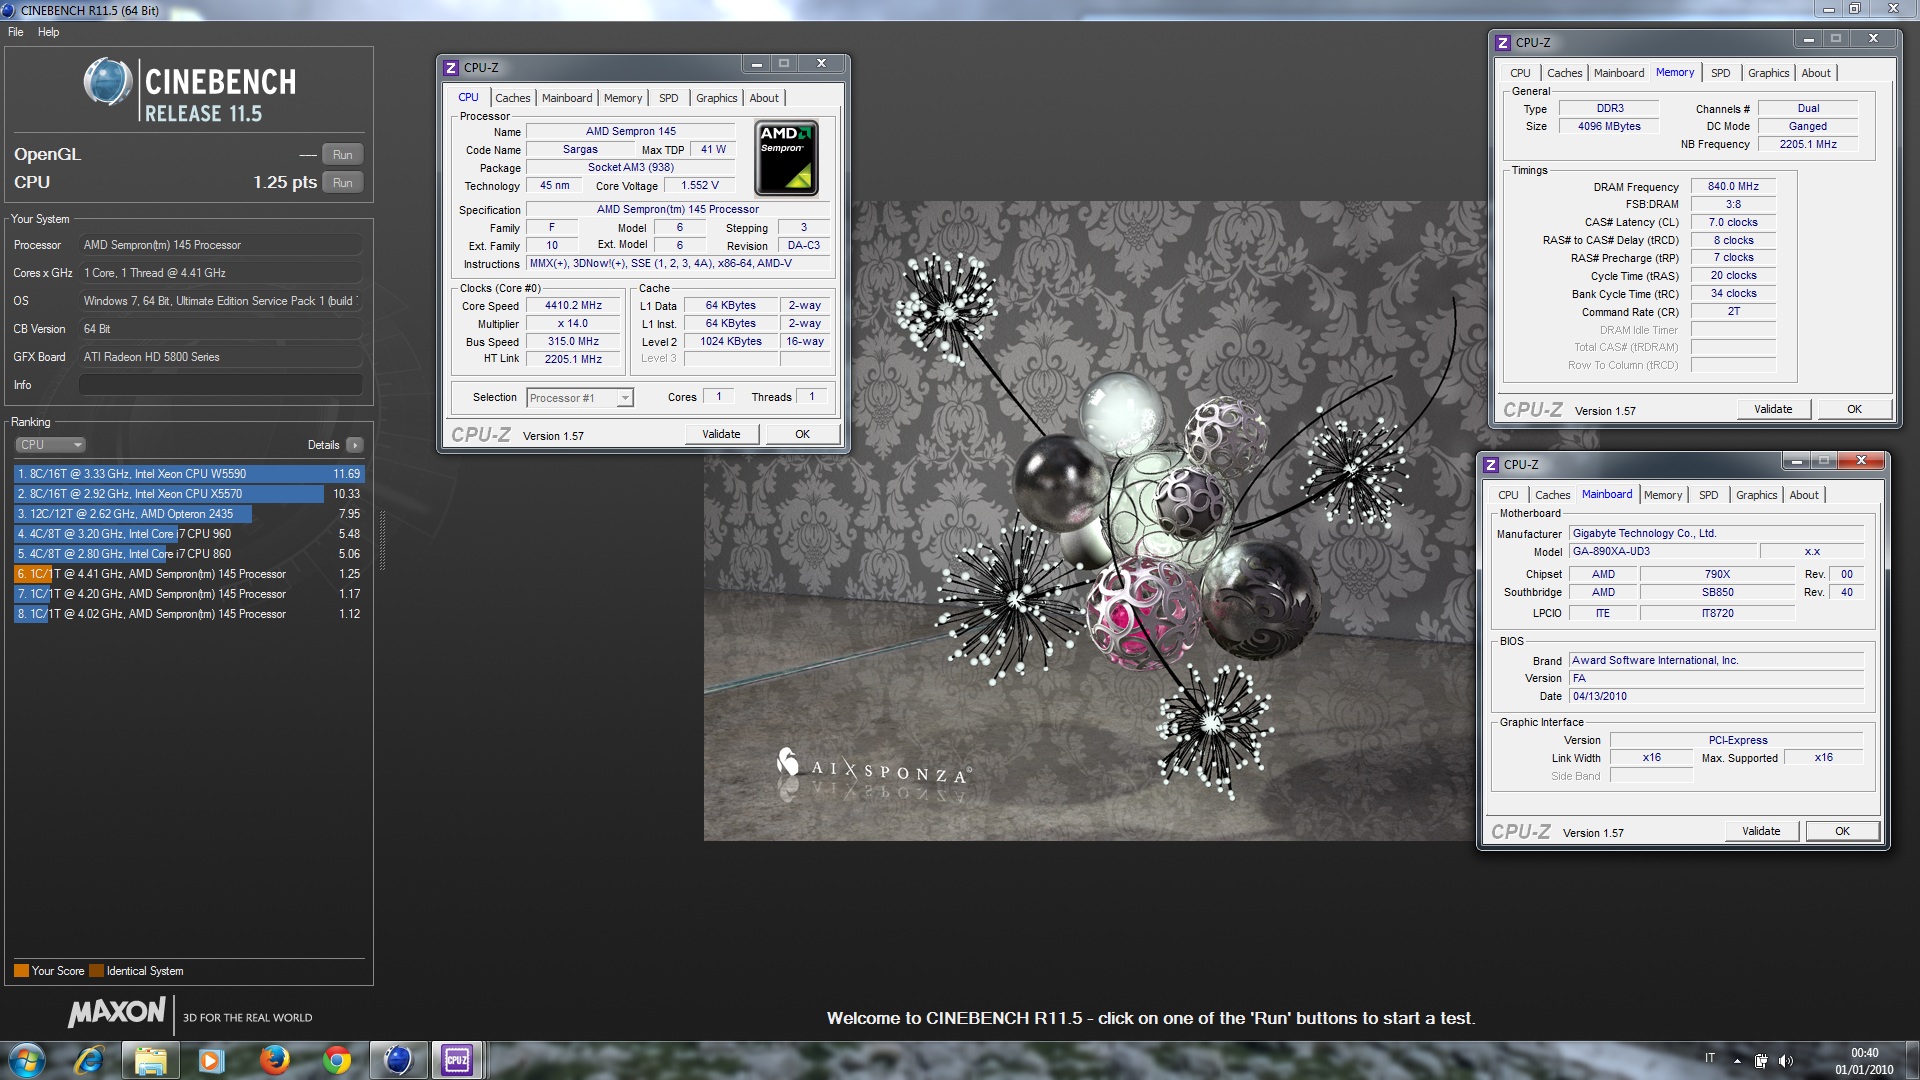Click Validate in CPU-Z Memory window
The image size is (1920, 1080).
tap(1773, 409)
